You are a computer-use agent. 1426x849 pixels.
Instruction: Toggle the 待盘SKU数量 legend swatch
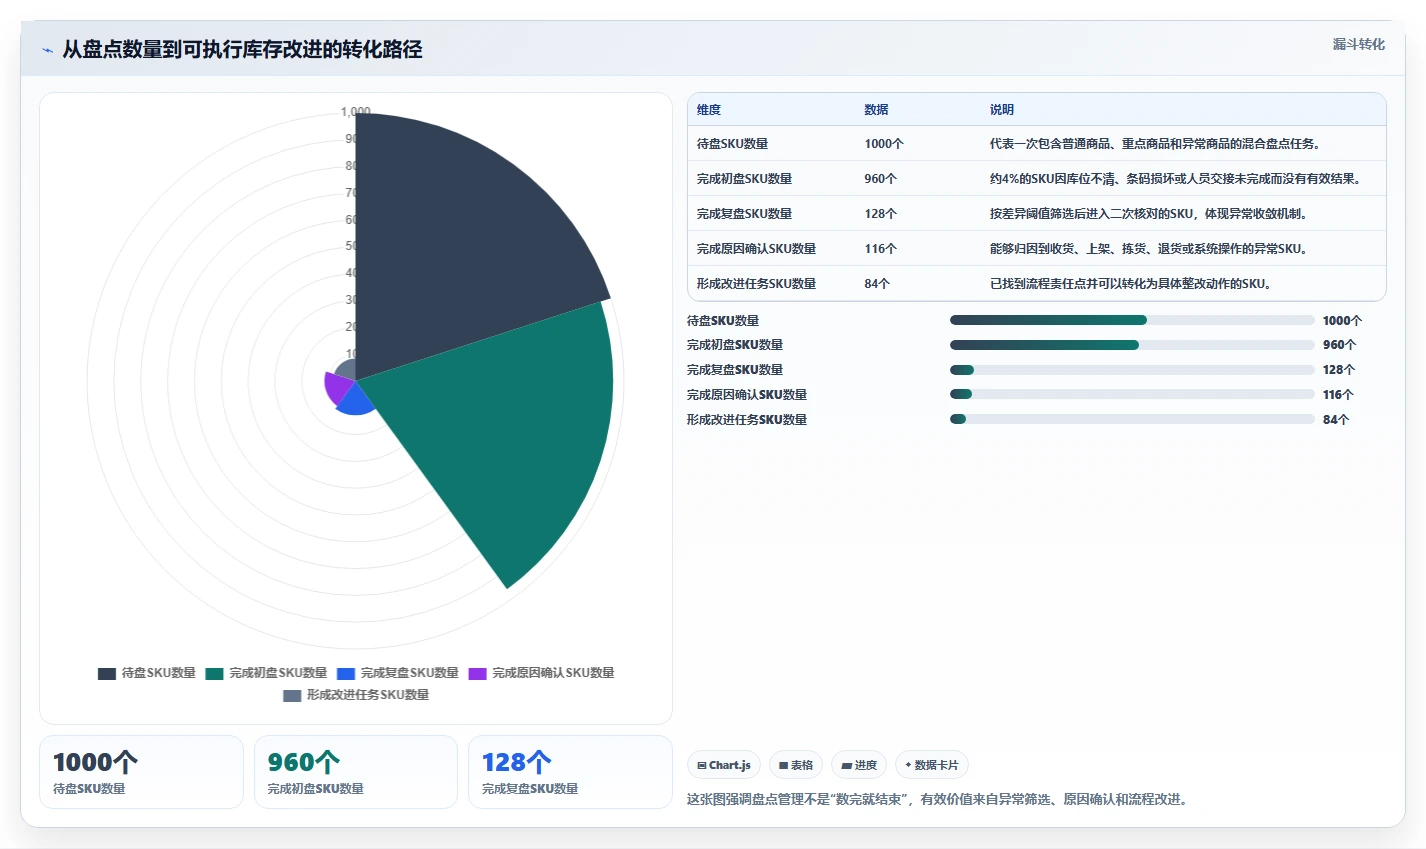pyautogui.click(x=107, y=673)
